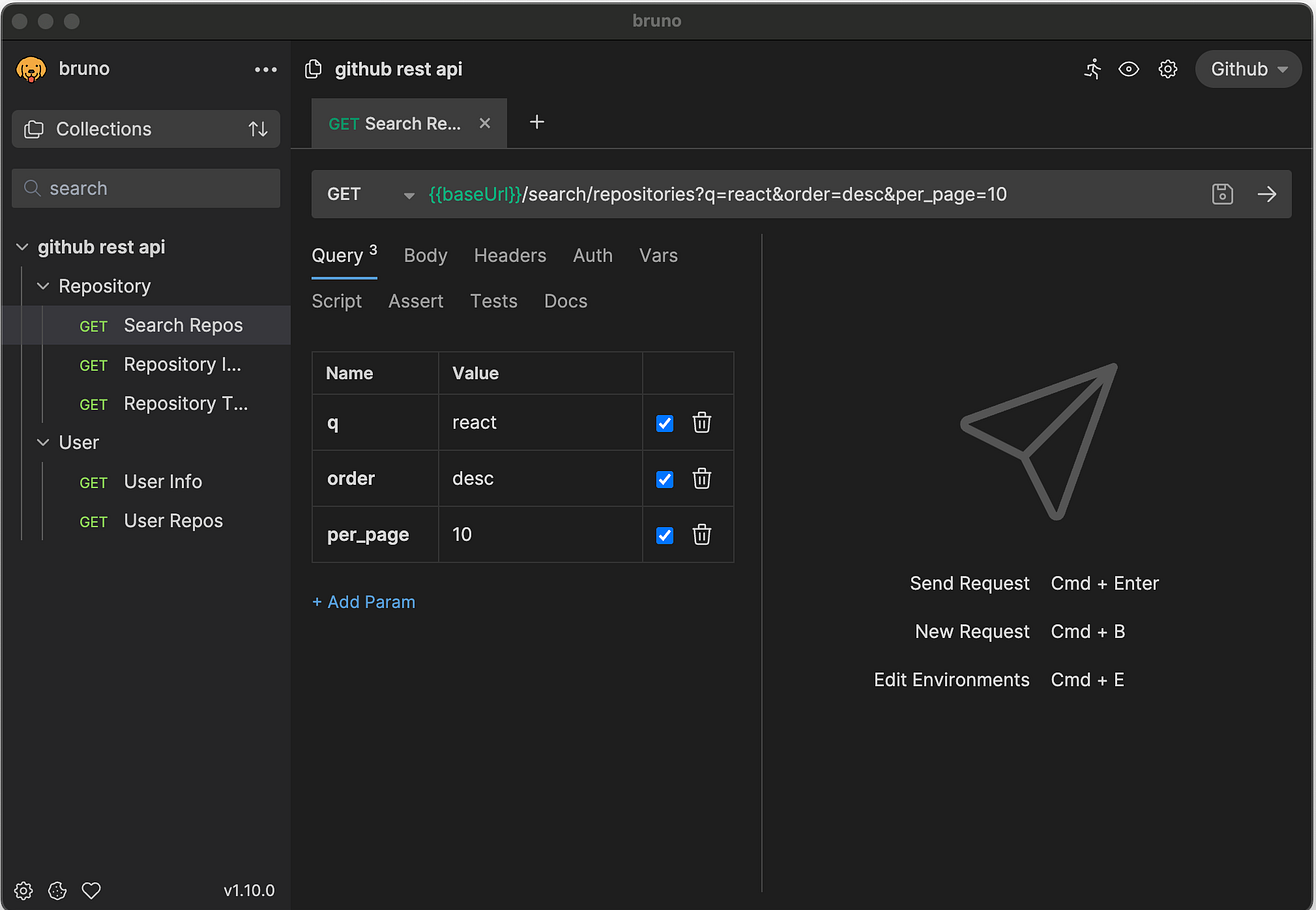Click the eye variables icon in top bar

click(1129, 69)
